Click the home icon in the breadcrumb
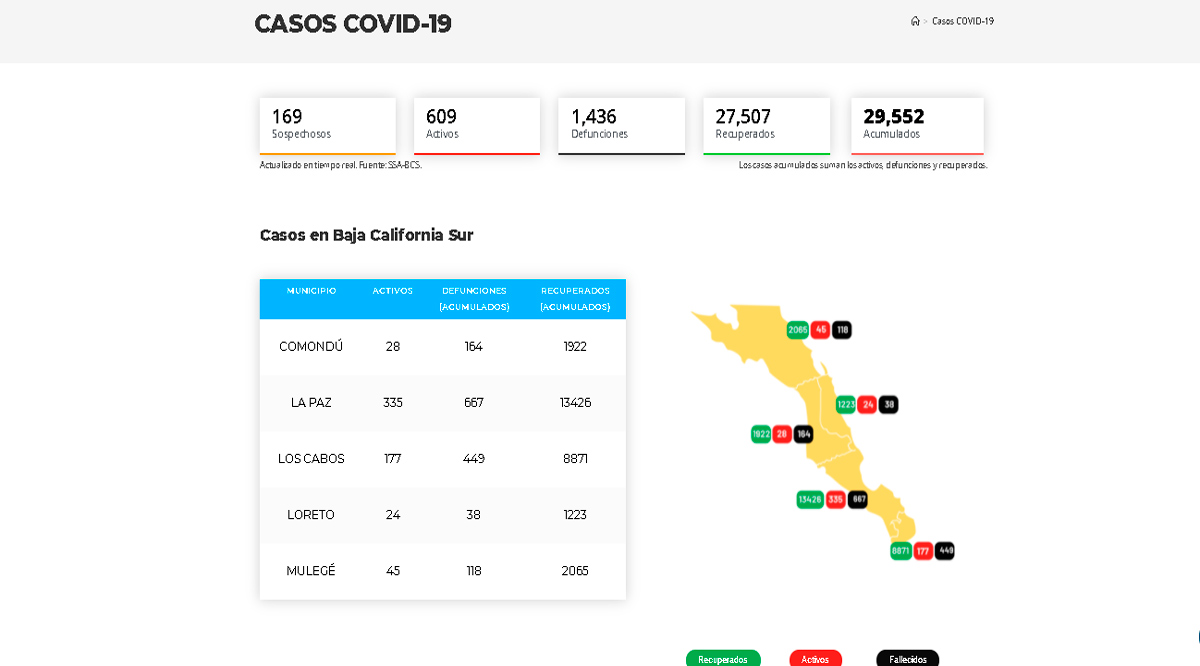Screen dimensions: 1200x666 tap(913, 20)
